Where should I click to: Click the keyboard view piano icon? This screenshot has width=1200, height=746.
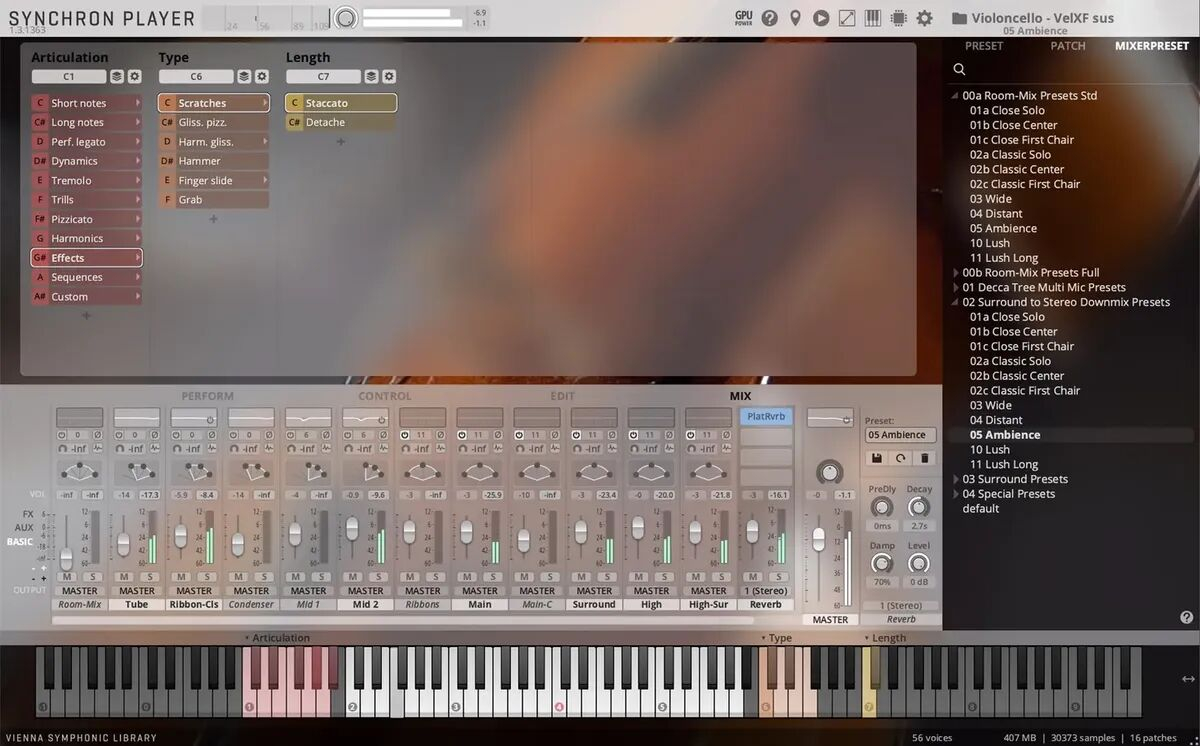click(x=872, y=18)
